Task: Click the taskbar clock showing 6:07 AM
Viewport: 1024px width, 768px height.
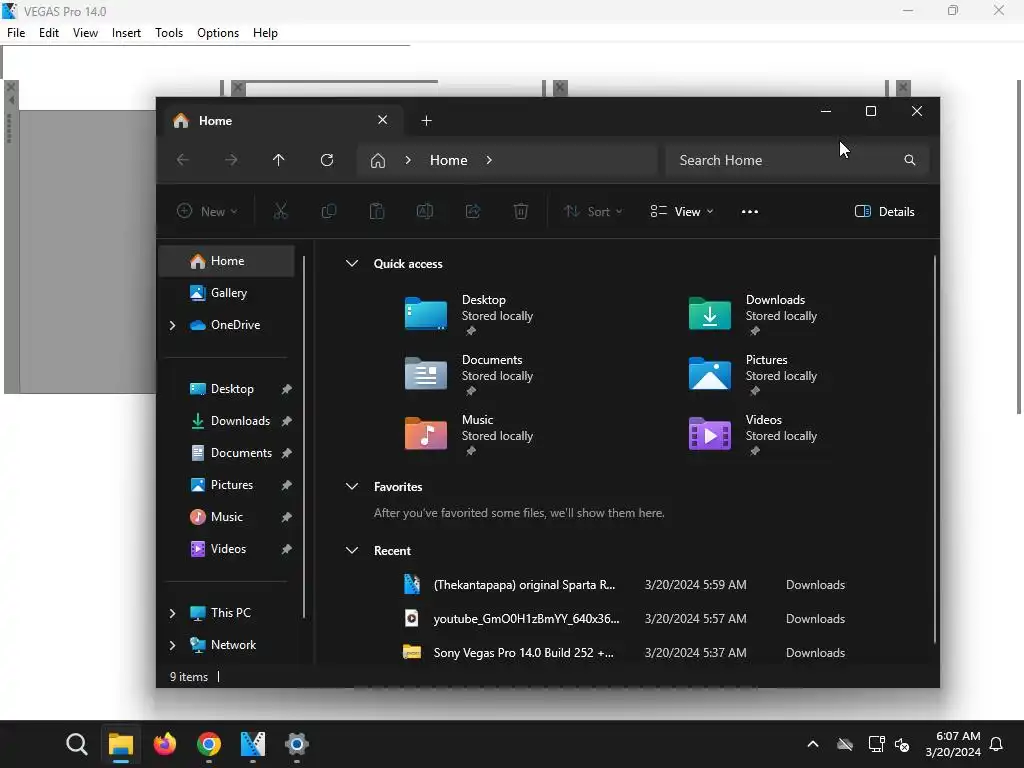Action: [953, 744]
